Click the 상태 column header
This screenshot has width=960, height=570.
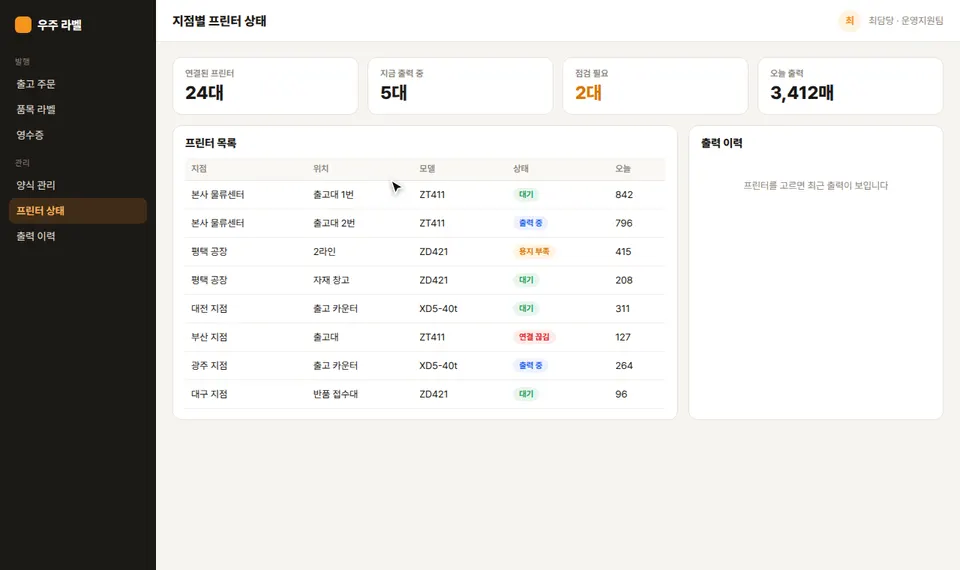(x=521, y=168)
